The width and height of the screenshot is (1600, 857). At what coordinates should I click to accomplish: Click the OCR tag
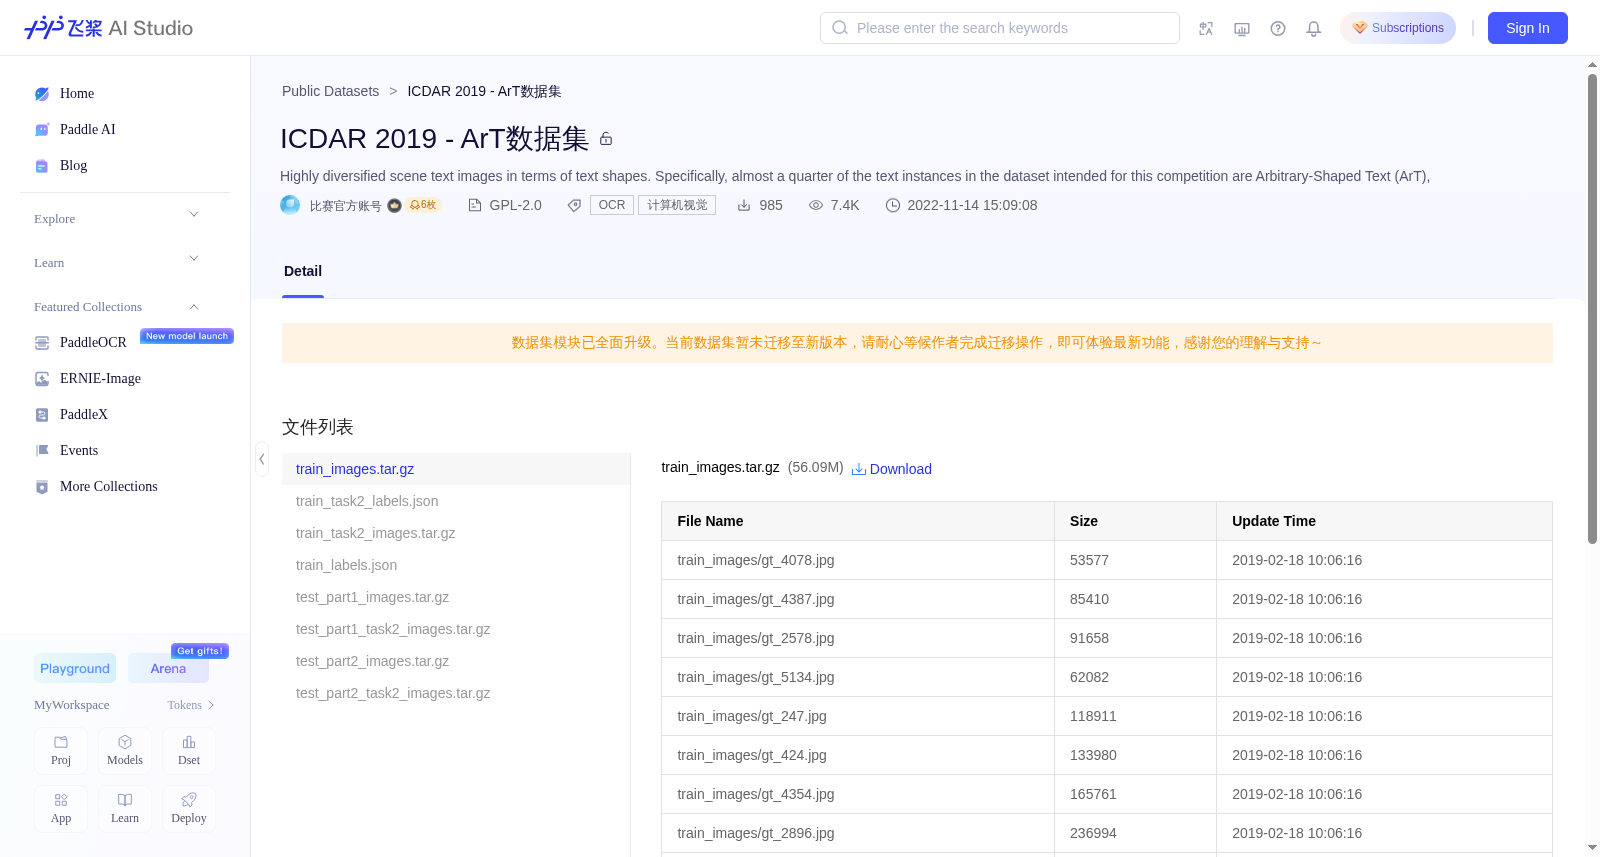[612, 205]
